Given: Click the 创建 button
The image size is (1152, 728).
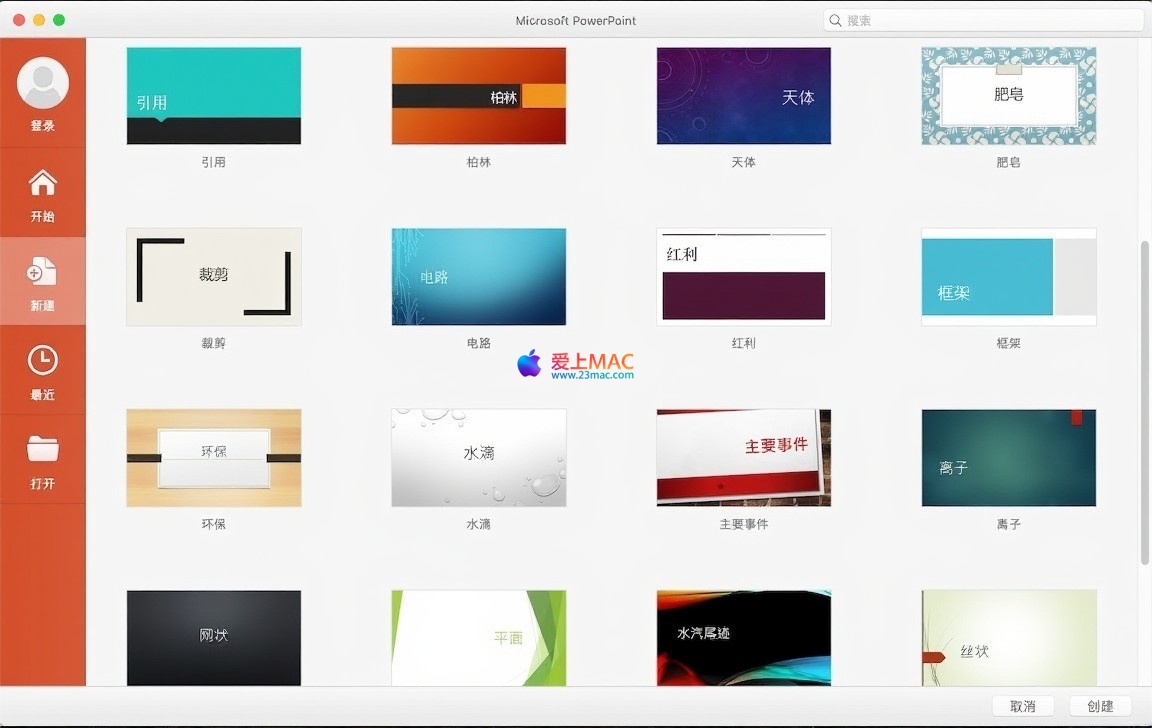Looking at the screenshot, I should [x=1100, y=706].
